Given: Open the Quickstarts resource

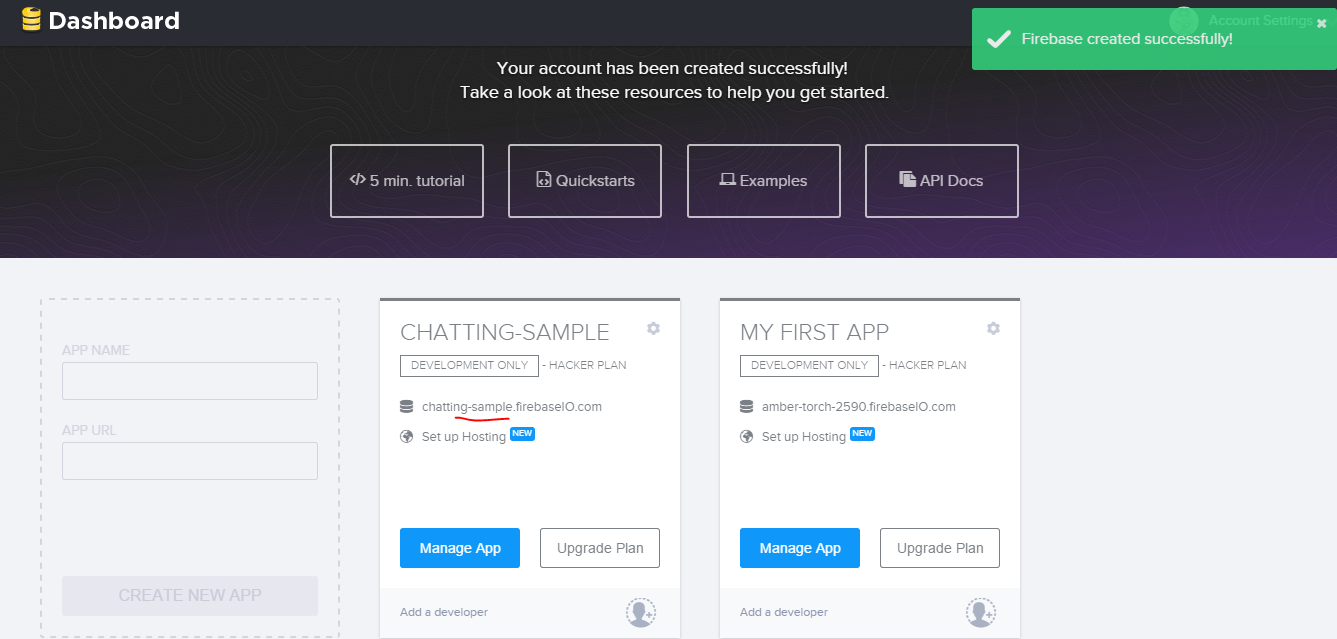Looking at the screenshot, I should point(585,181).
